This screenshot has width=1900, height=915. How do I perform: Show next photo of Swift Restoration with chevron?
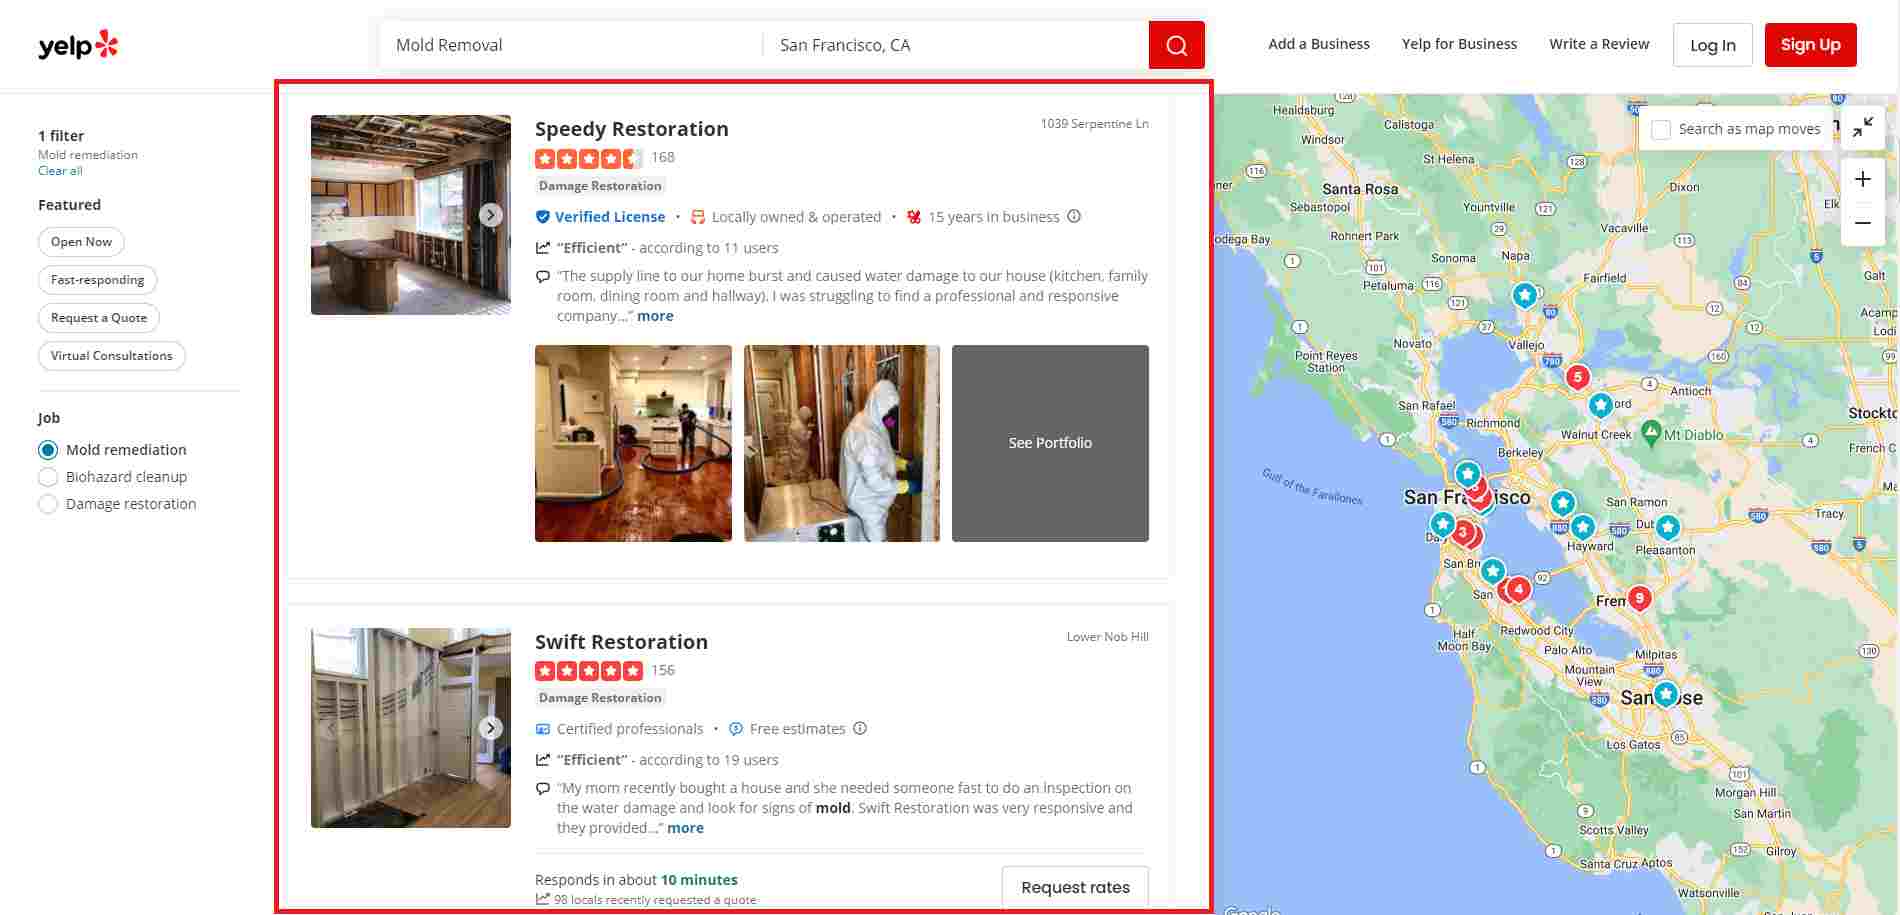pyautogui.click(x=490, y=728)
